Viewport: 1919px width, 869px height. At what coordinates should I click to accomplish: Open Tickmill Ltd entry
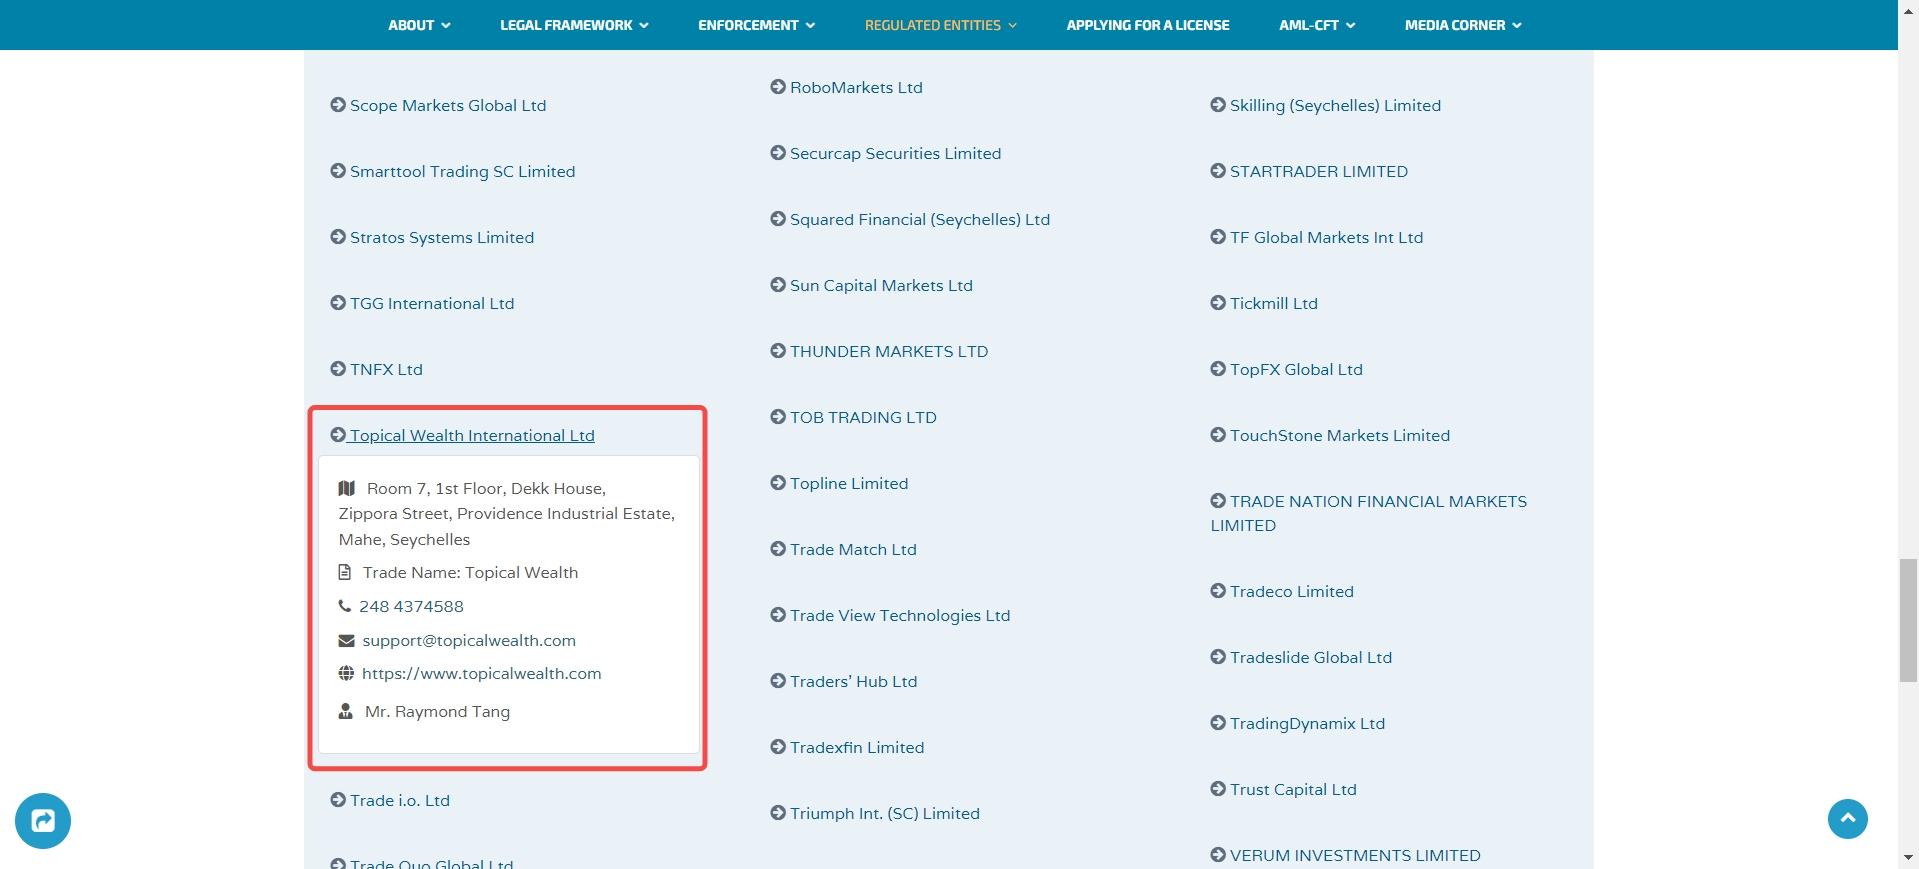click(1264, 303)
